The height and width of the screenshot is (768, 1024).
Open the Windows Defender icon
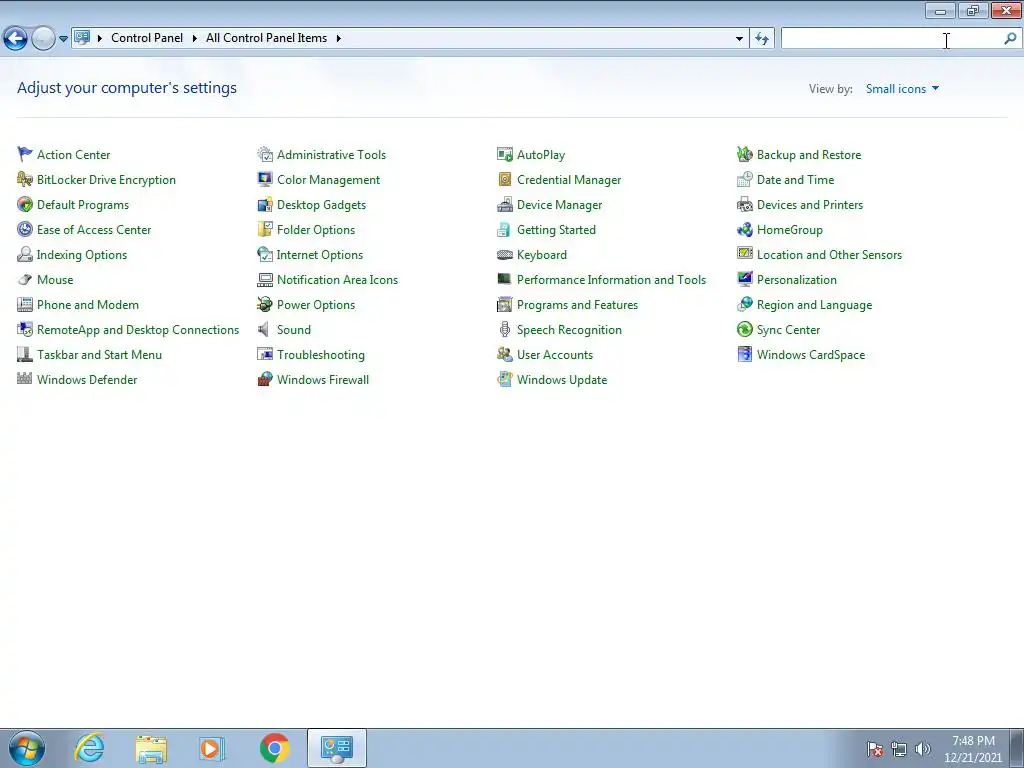(x=25, y=379)
